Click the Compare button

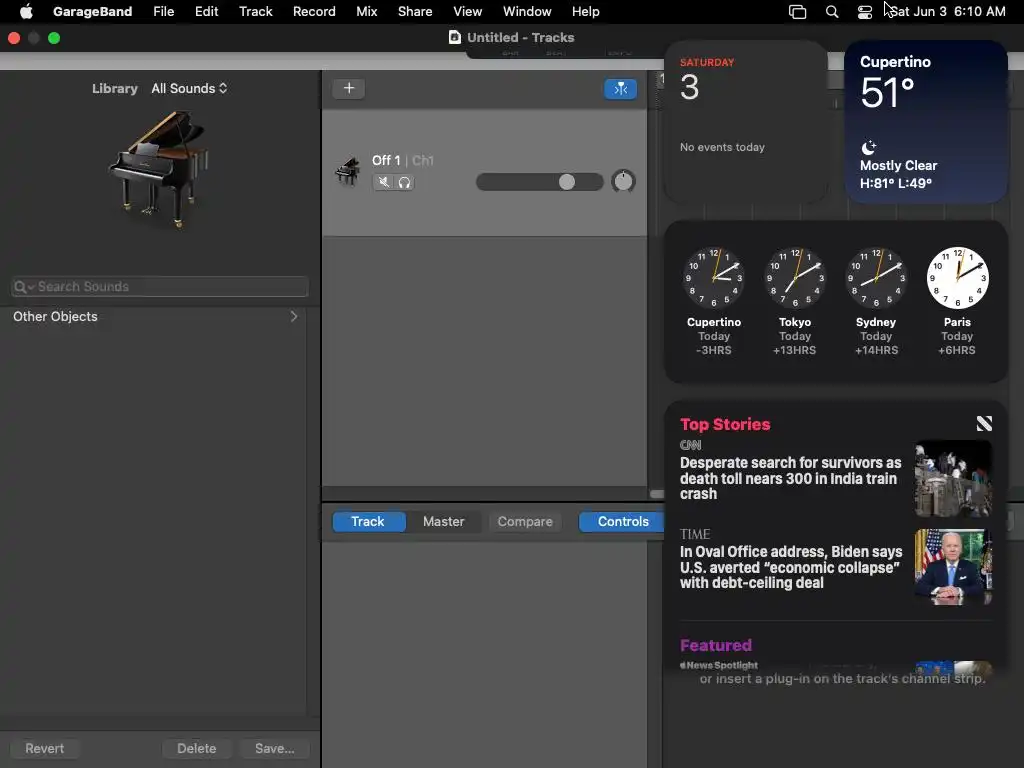click(524, 521)
